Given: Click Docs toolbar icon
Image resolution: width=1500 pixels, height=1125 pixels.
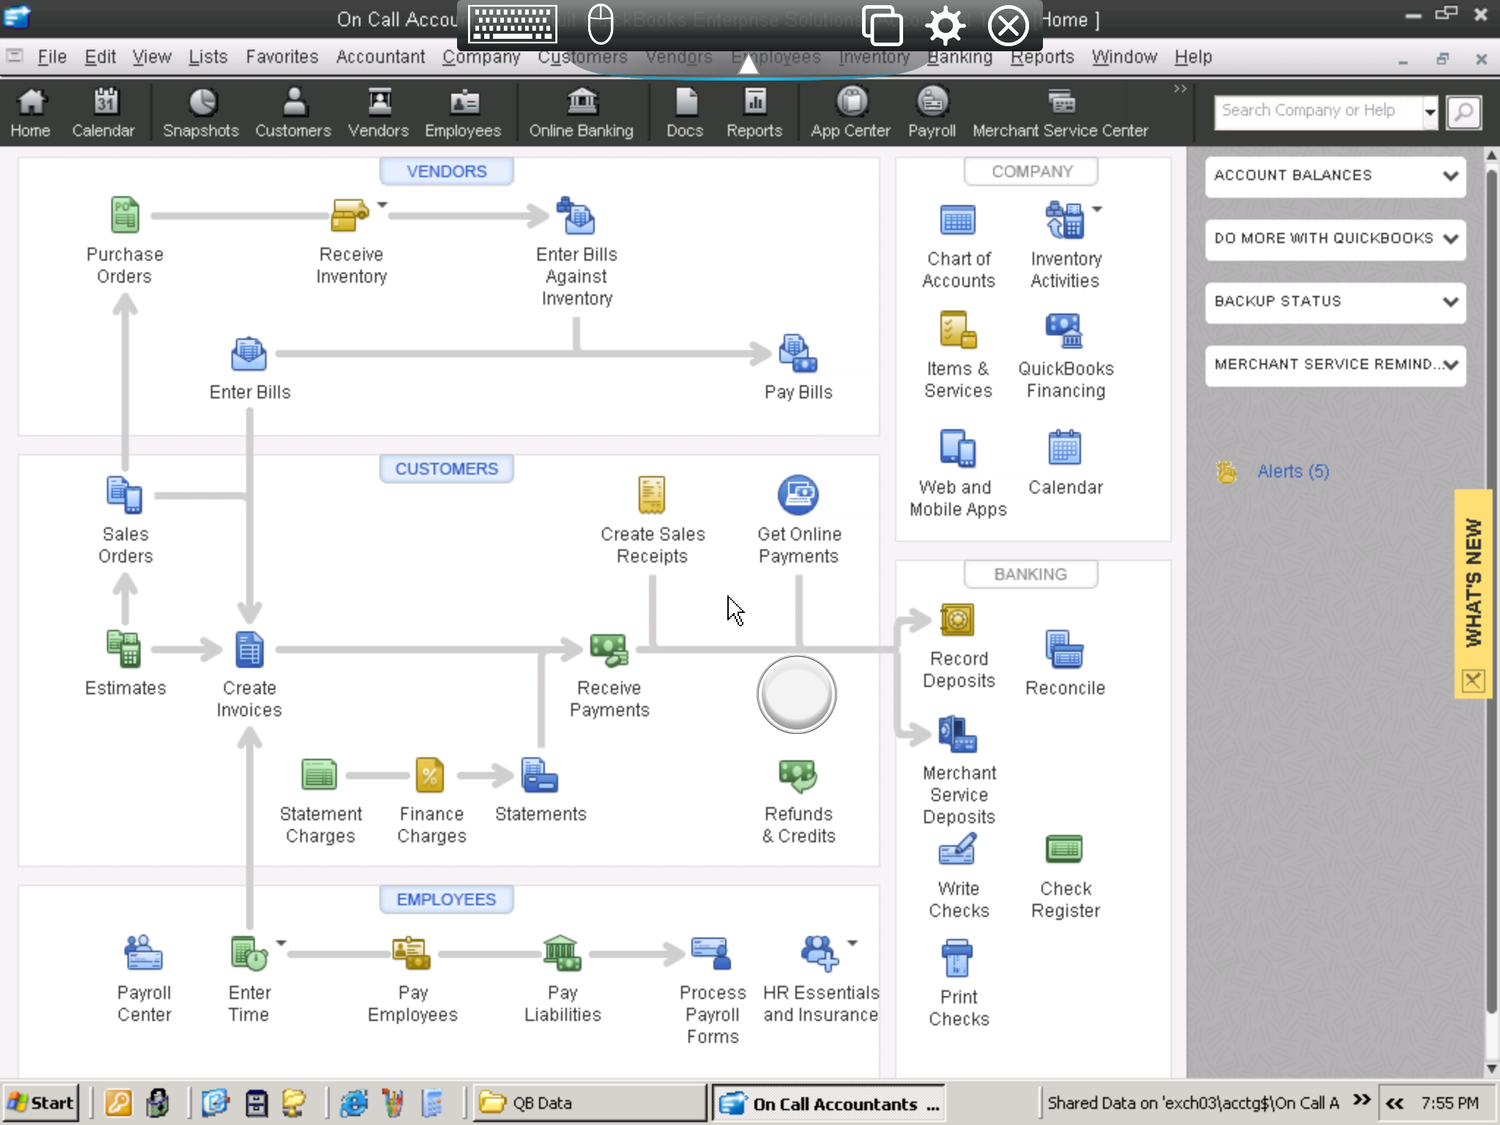Looking at the screenshot, I should 685,112.
